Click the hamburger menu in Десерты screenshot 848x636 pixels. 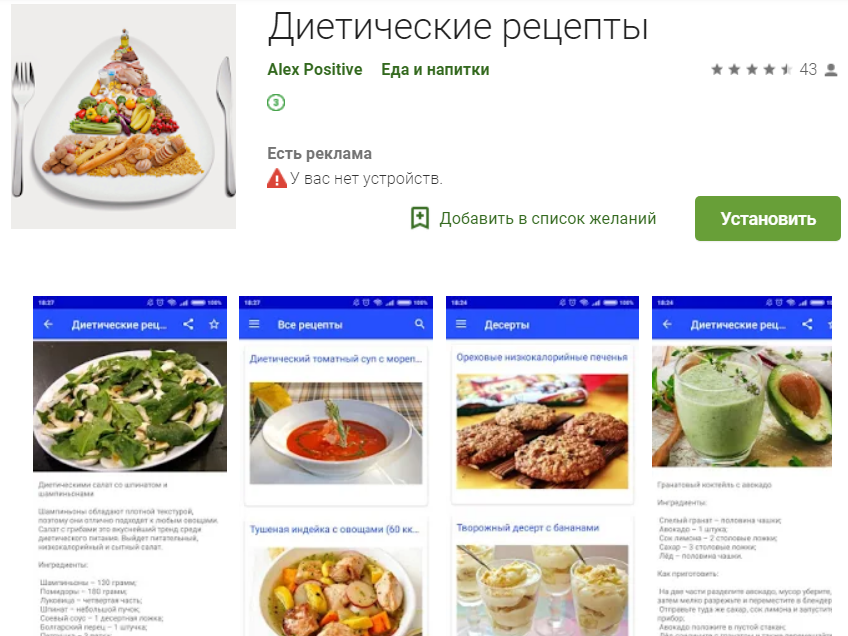[x=461, y=324]
